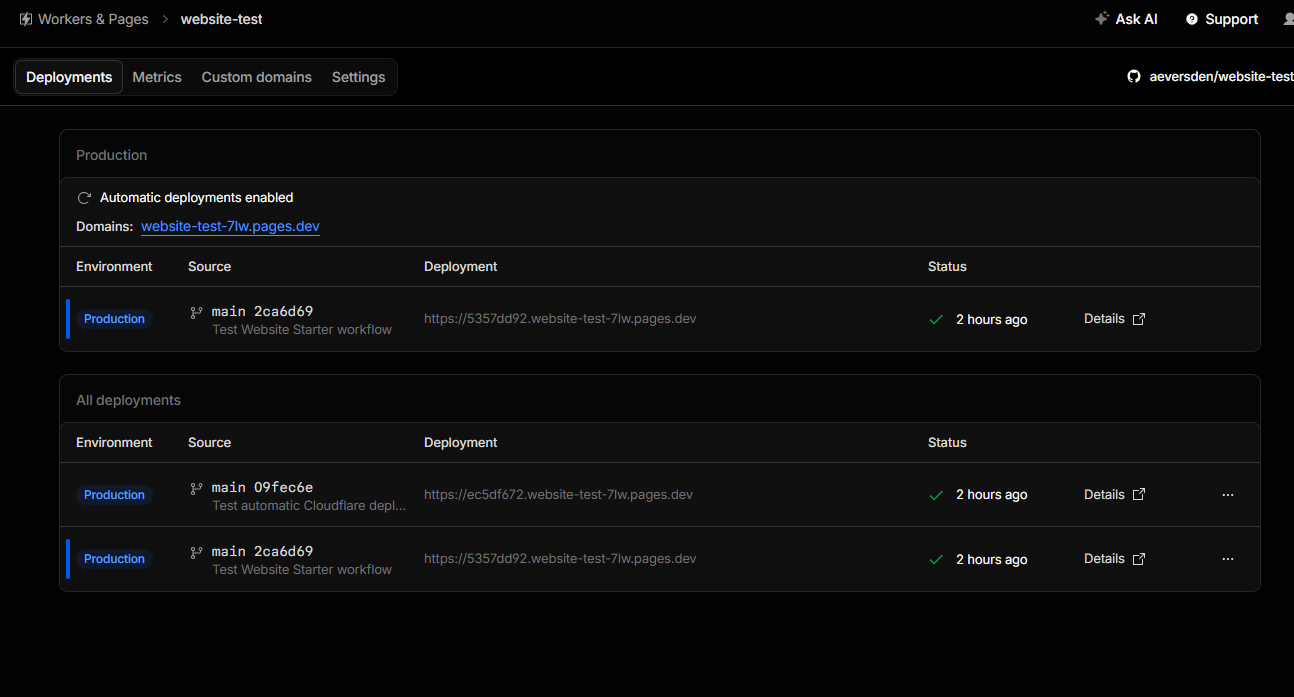Click Test Website Starter workflow in Production section
The height and width of the screenshot is (697, 1294).
(302, 330)
